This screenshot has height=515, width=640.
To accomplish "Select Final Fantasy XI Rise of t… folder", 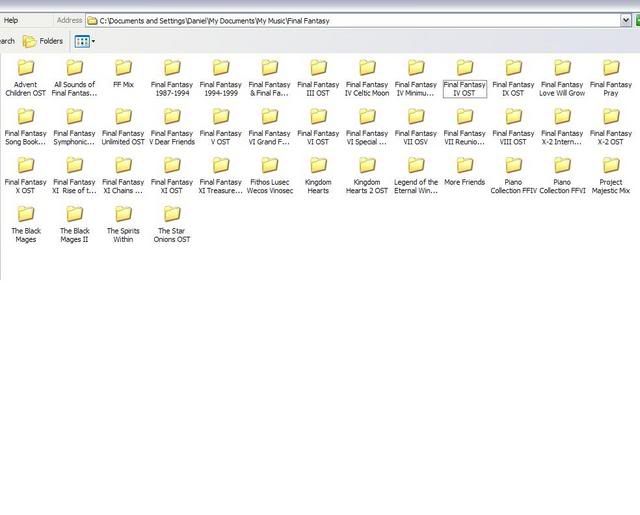I will 74,175.
